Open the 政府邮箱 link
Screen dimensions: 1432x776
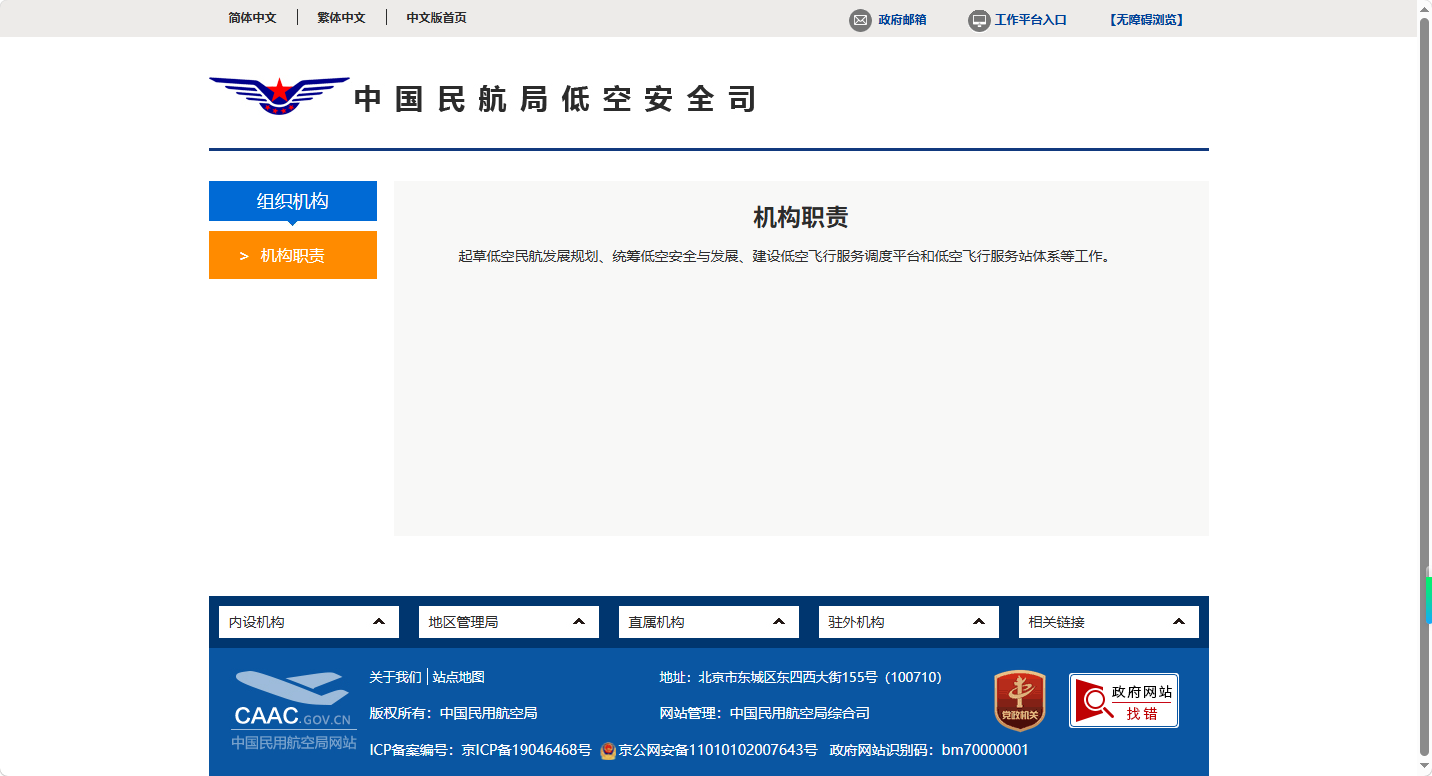902,20
